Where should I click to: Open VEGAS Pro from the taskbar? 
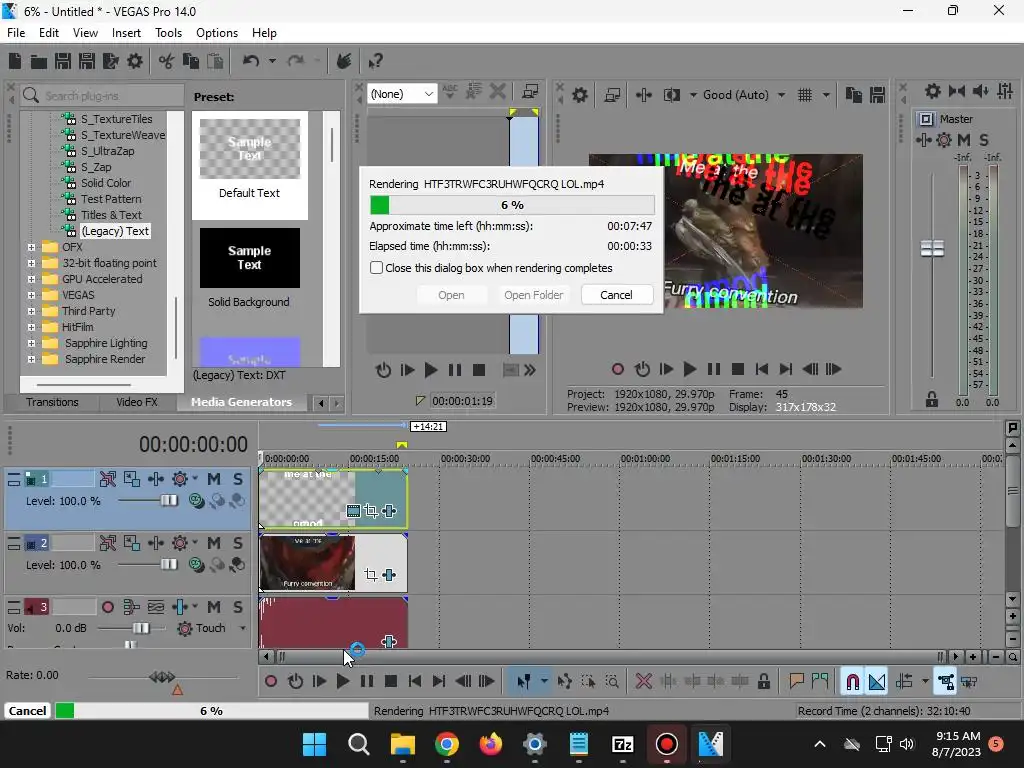click(x=711, y=744)
